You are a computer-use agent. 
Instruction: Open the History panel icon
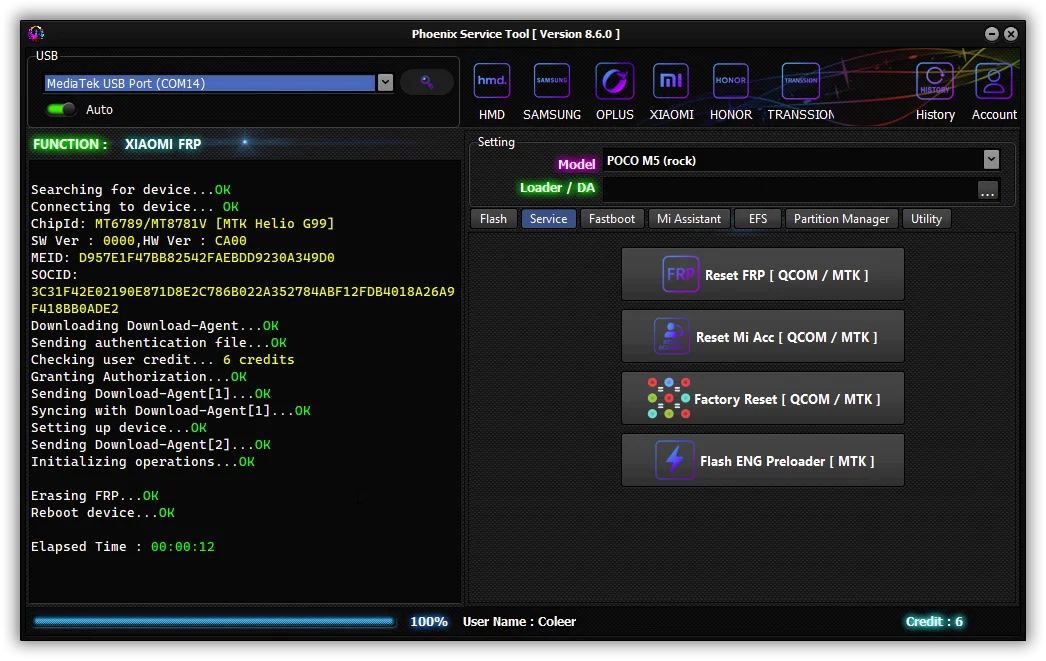pos(935,82)
